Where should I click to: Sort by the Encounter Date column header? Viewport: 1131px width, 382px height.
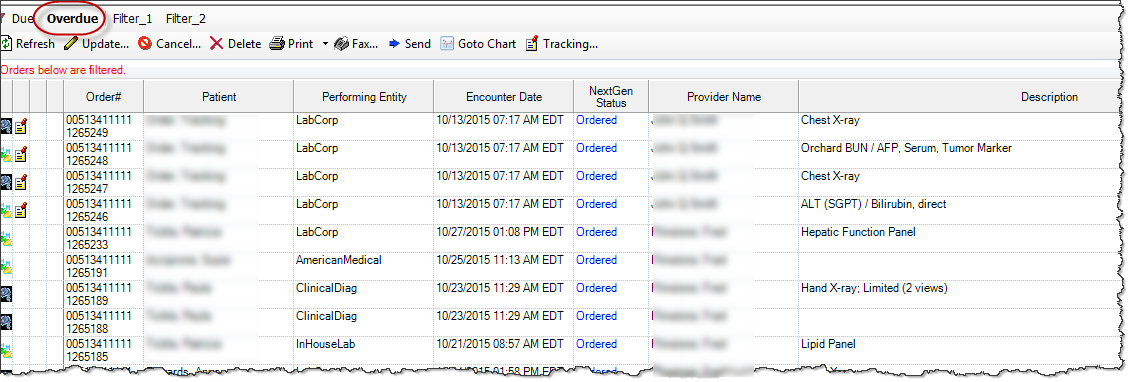point(503,97)
